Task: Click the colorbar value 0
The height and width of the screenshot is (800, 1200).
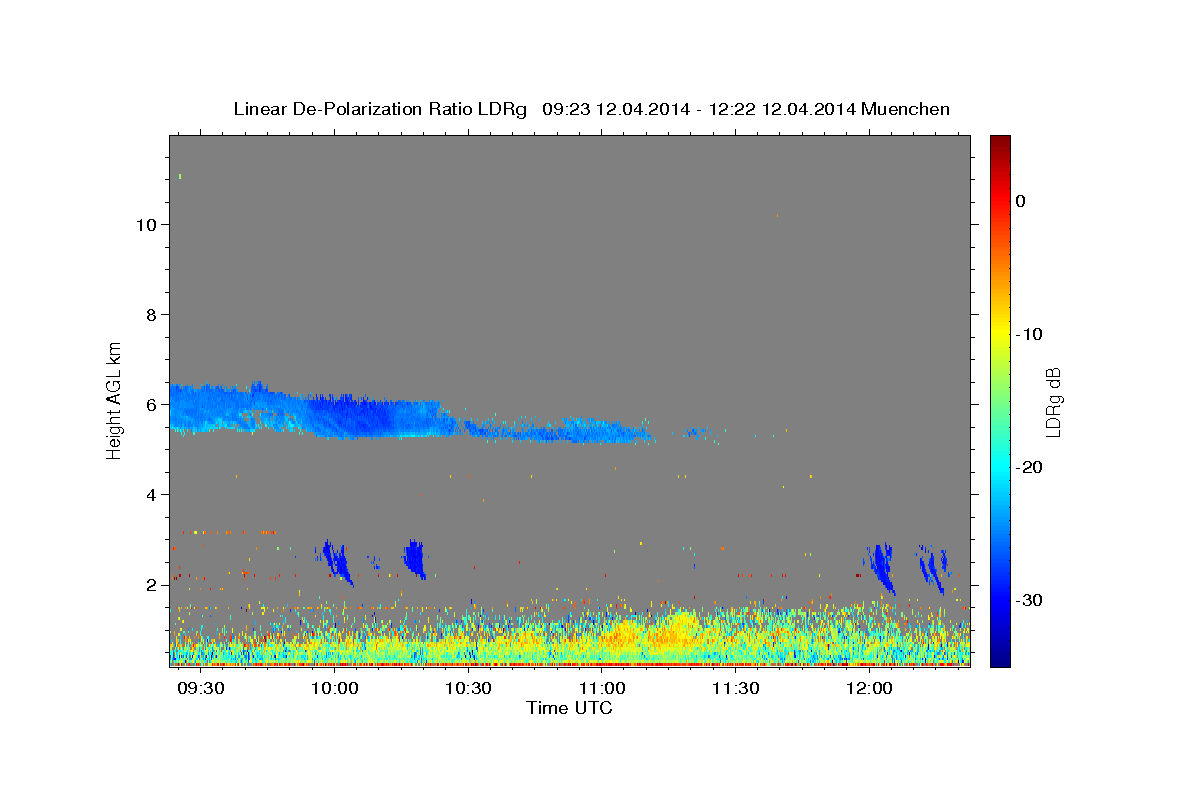Action: coord(1021,201)
